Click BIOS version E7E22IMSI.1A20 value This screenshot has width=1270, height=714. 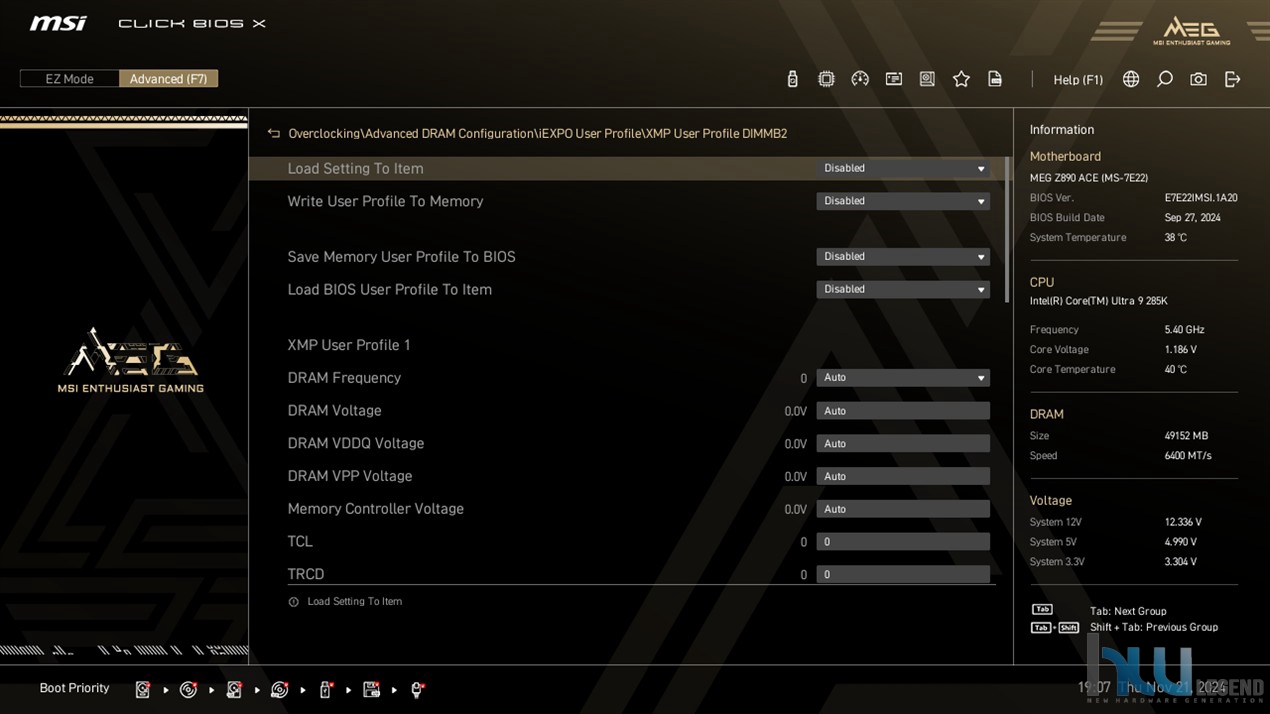1201,198
